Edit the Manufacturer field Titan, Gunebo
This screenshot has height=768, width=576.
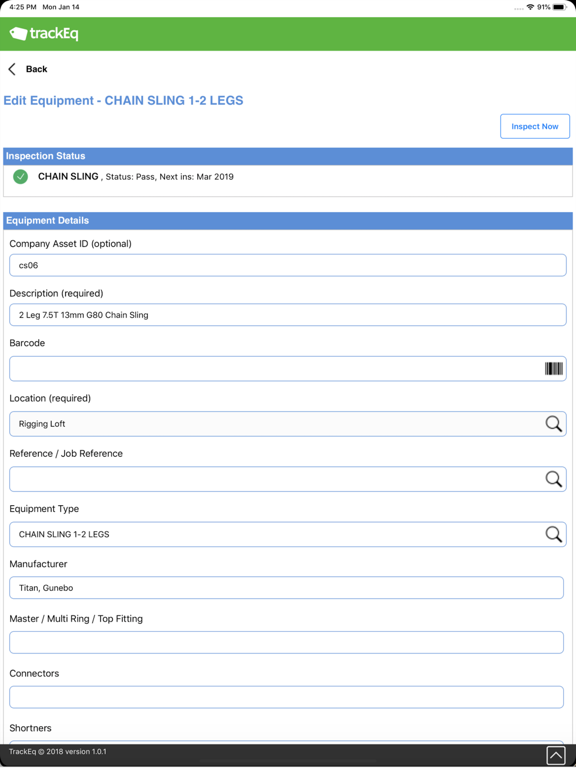pos(287,588)
